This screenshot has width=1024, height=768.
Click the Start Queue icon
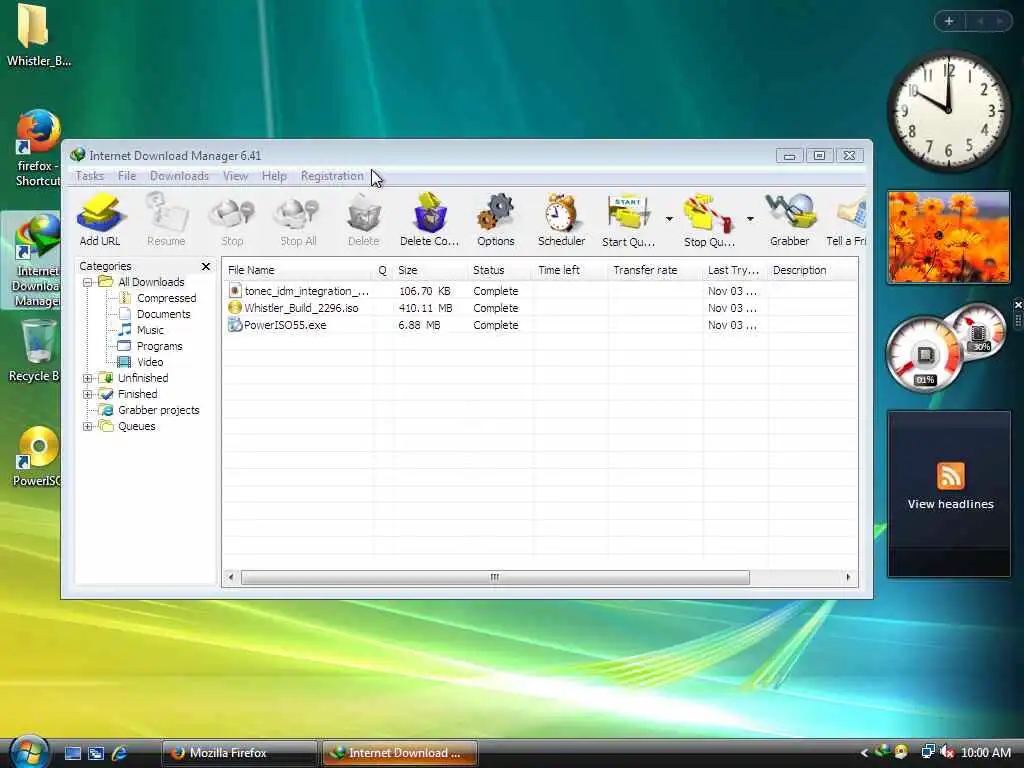[628, 220]
